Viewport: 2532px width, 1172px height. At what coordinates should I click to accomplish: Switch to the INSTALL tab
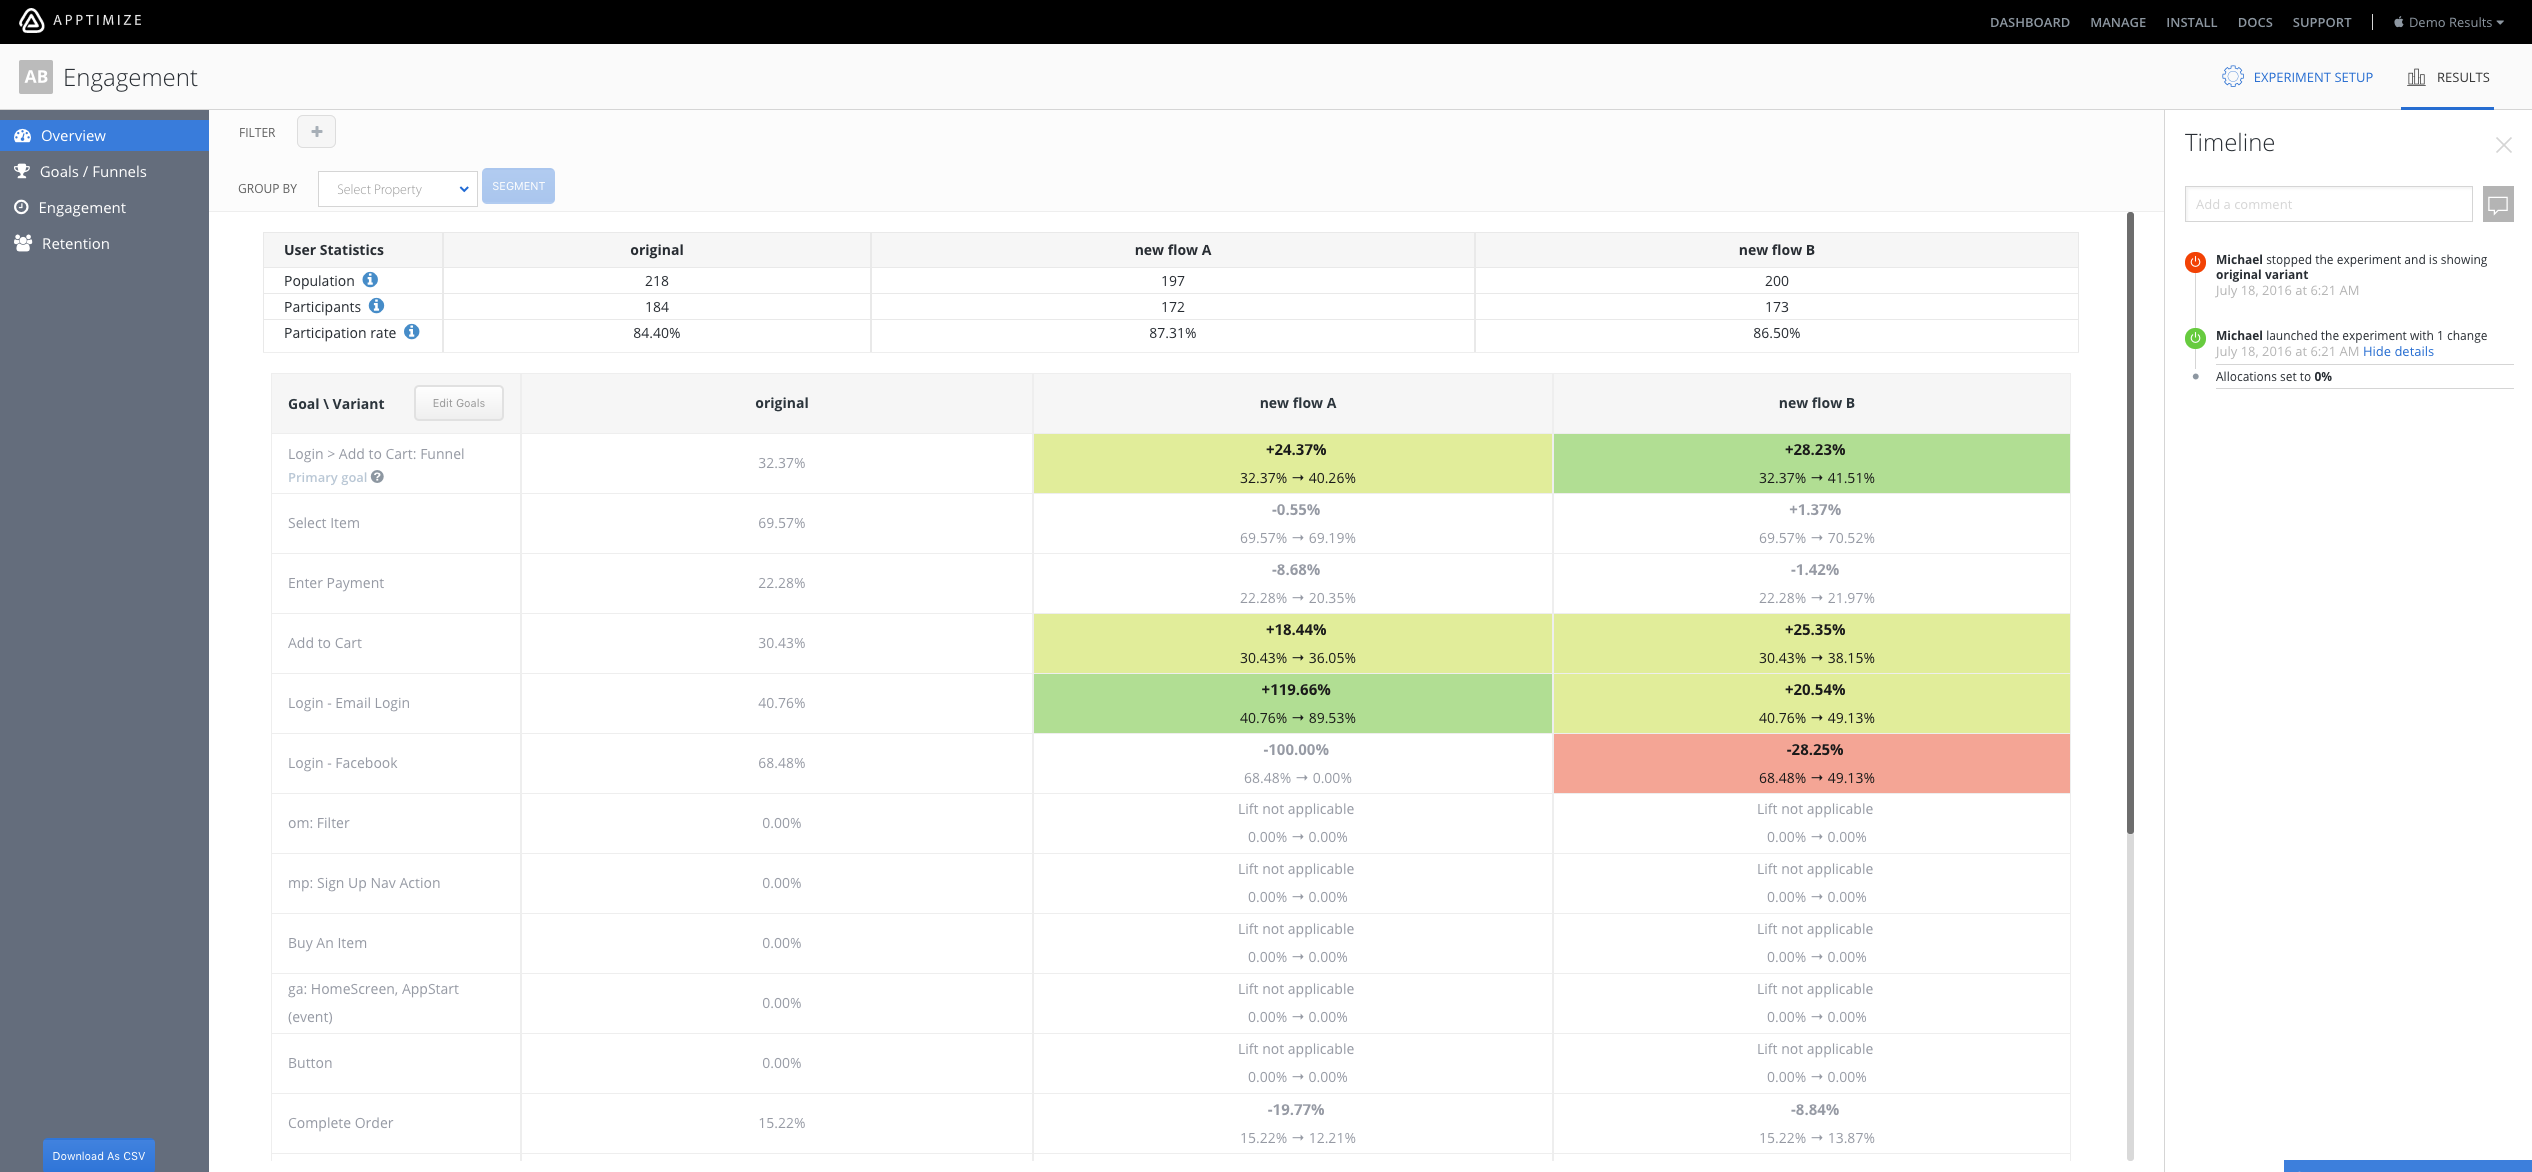[2191, 21]
